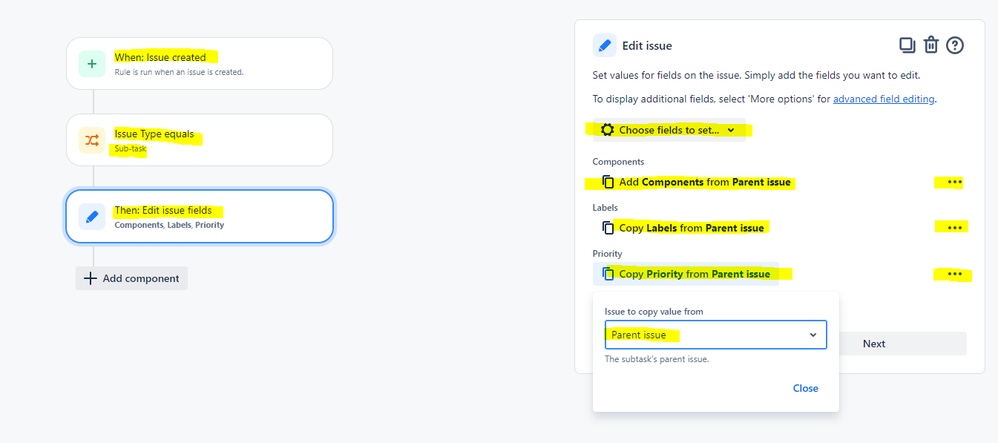Delete the Edit issue component with trash icon

click(x=931, y=45)
